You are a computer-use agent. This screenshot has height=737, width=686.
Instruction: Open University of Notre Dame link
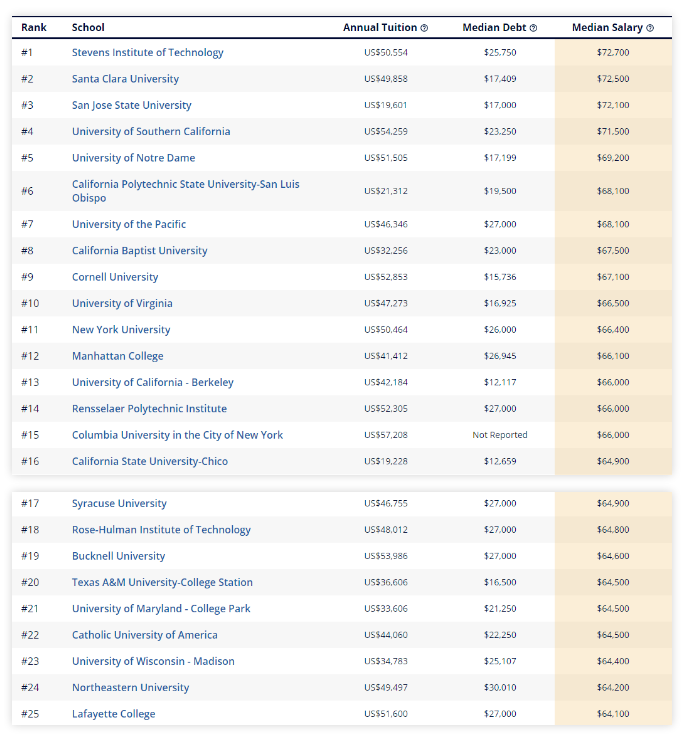tap(134, 157)
